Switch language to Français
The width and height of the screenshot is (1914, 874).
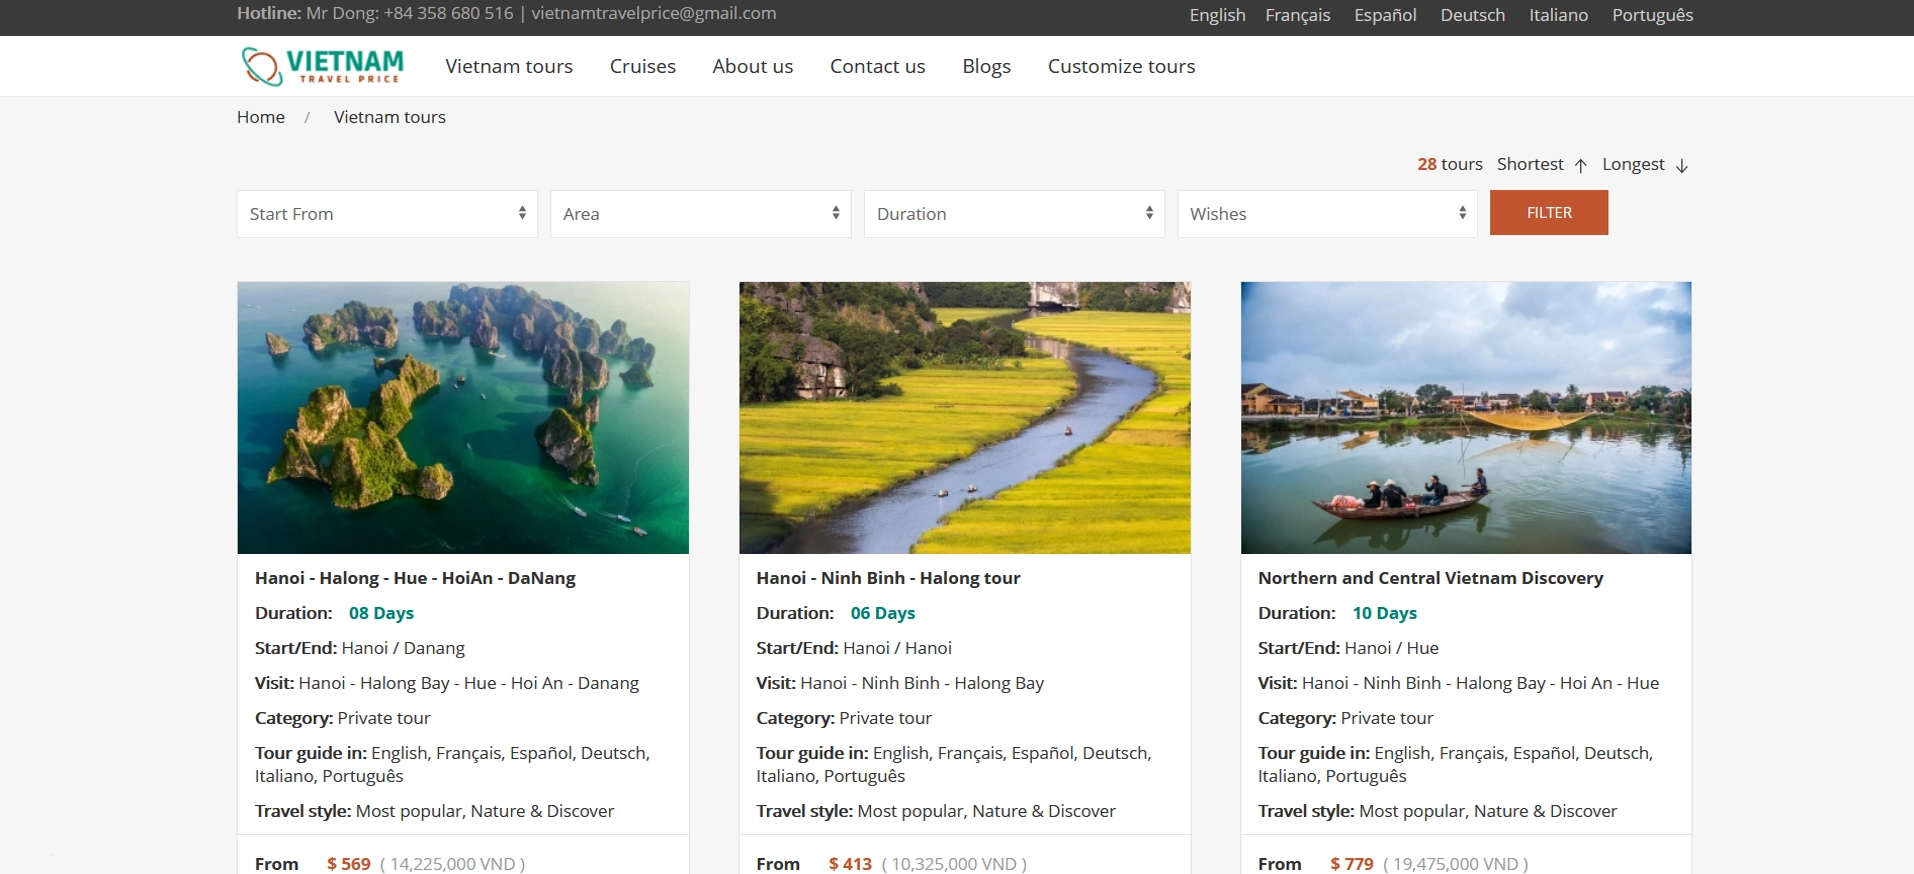tap(1297, 15)
